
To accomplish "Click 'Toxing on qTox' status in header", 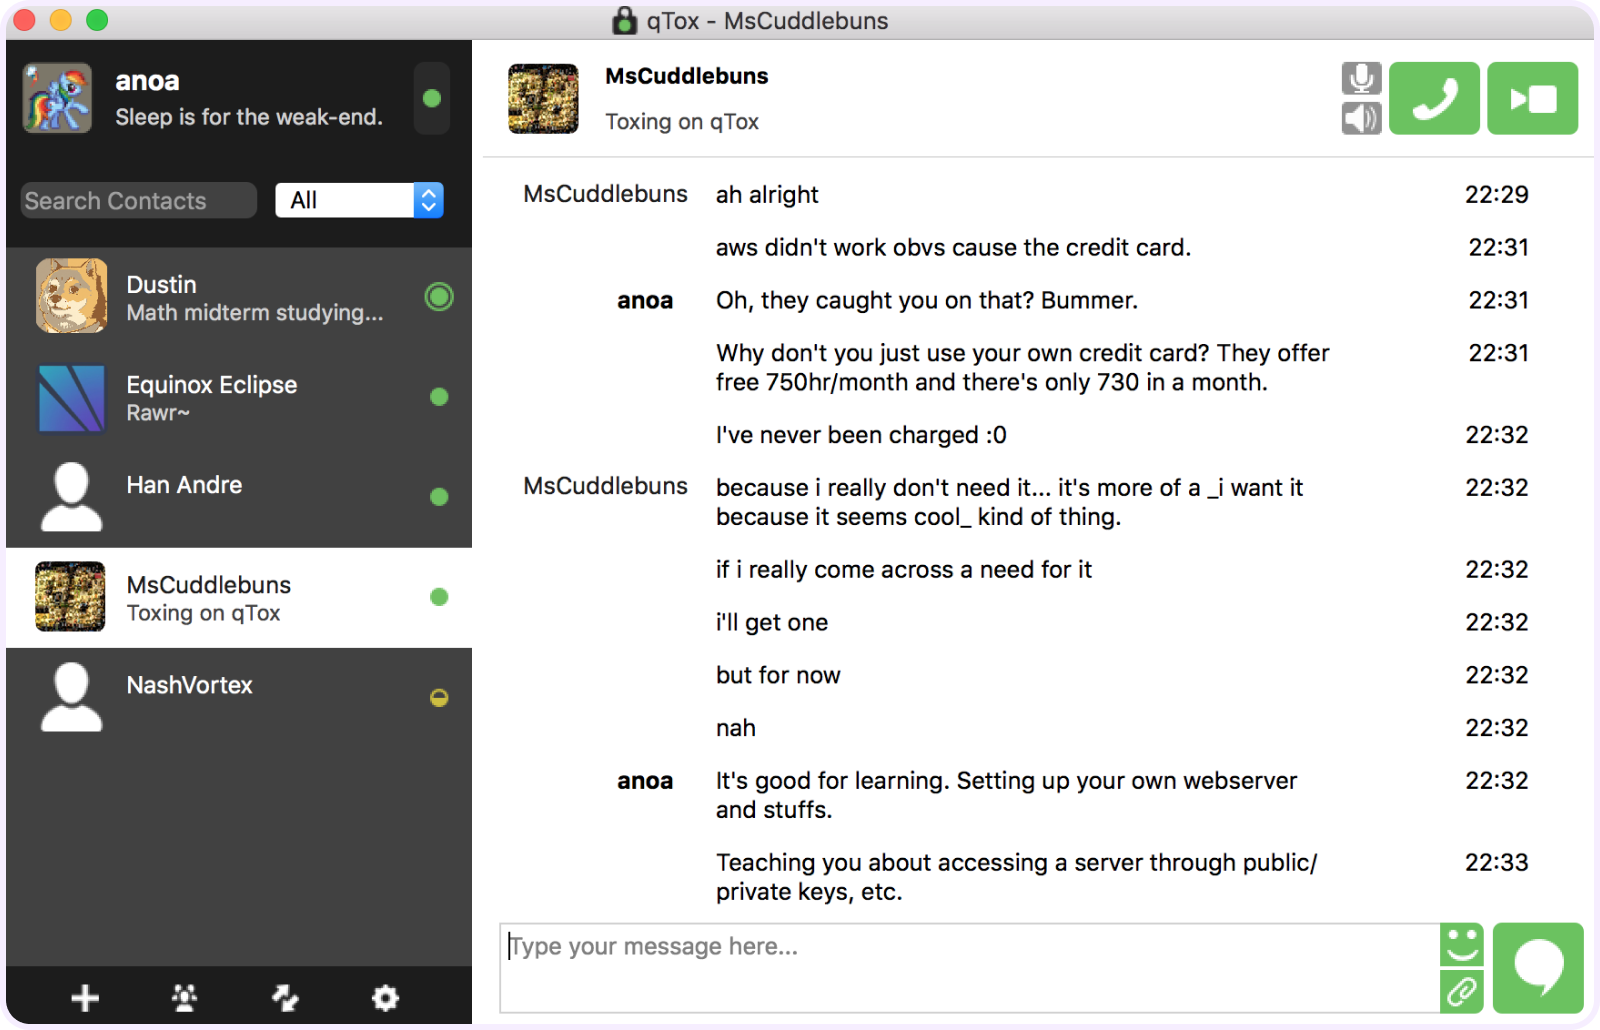I will [x=682, y=121].
